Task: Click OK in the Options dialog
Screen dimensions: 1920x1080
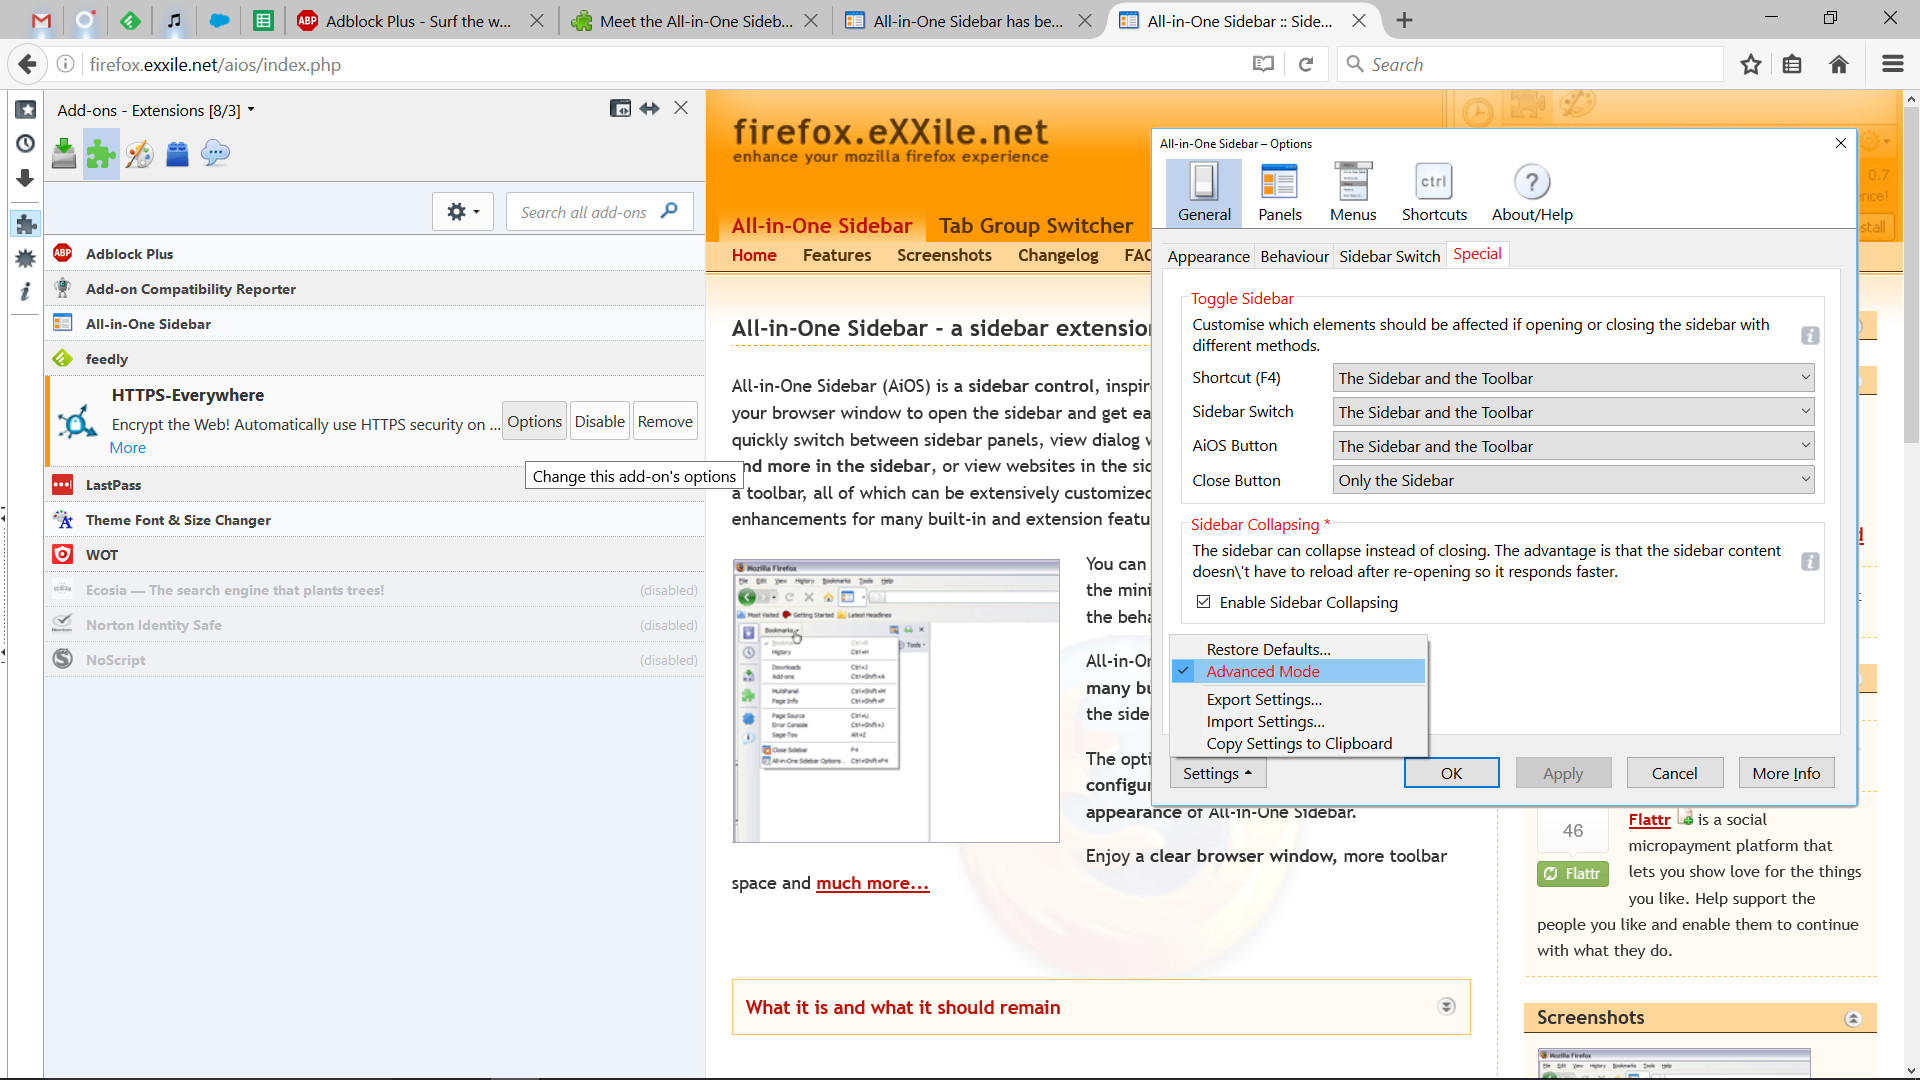Action: pyautogui.click(x=1451, y=773)
